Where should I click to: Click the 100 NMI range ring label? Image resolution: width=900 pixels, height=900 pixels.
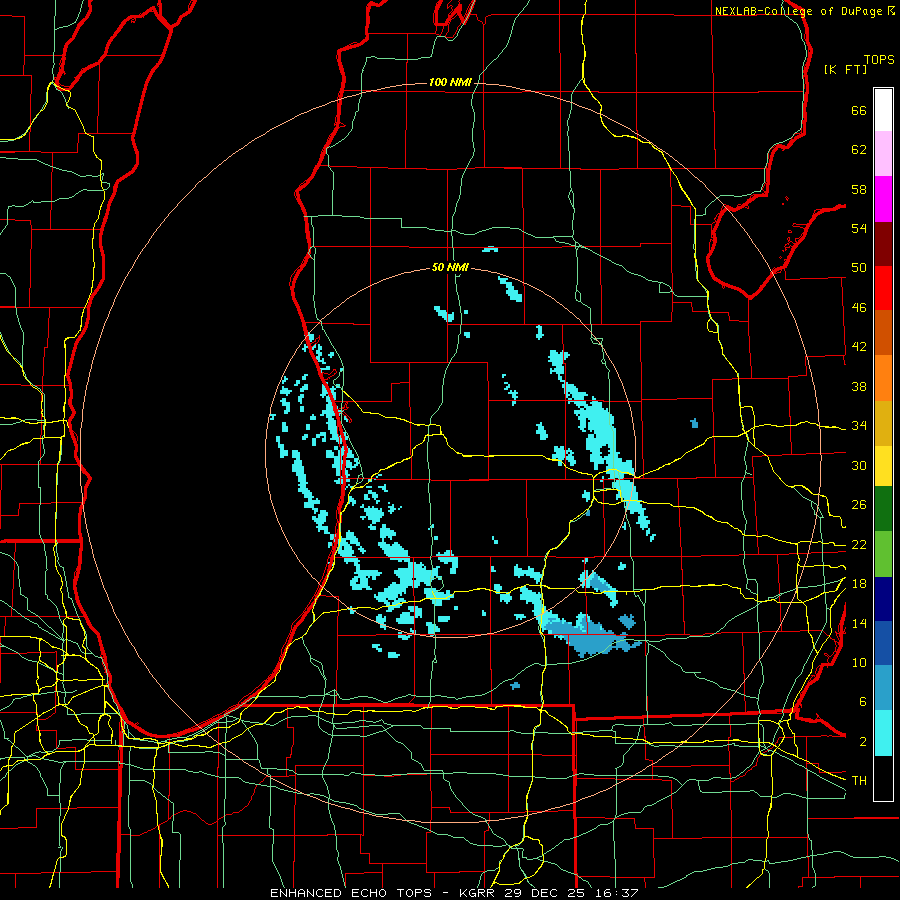pyautogui.click(x=450, y=83)
